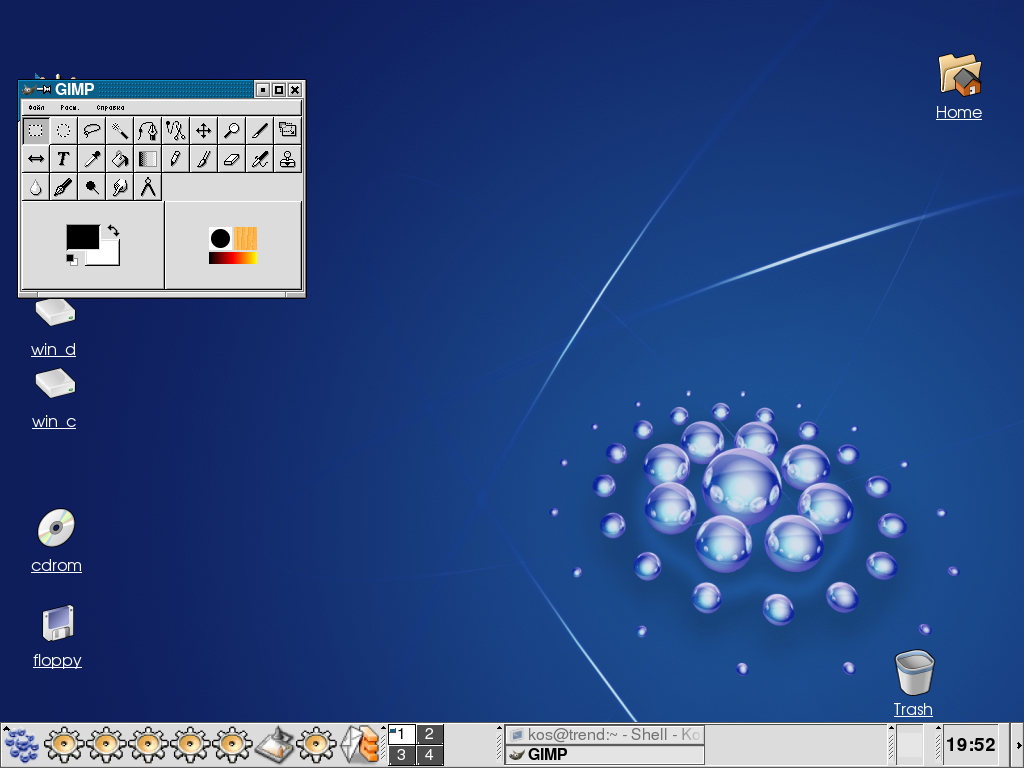Select the Ellipse Select tool
Image resolution: width=1024 pixels, height=768 pixels.
63,131
